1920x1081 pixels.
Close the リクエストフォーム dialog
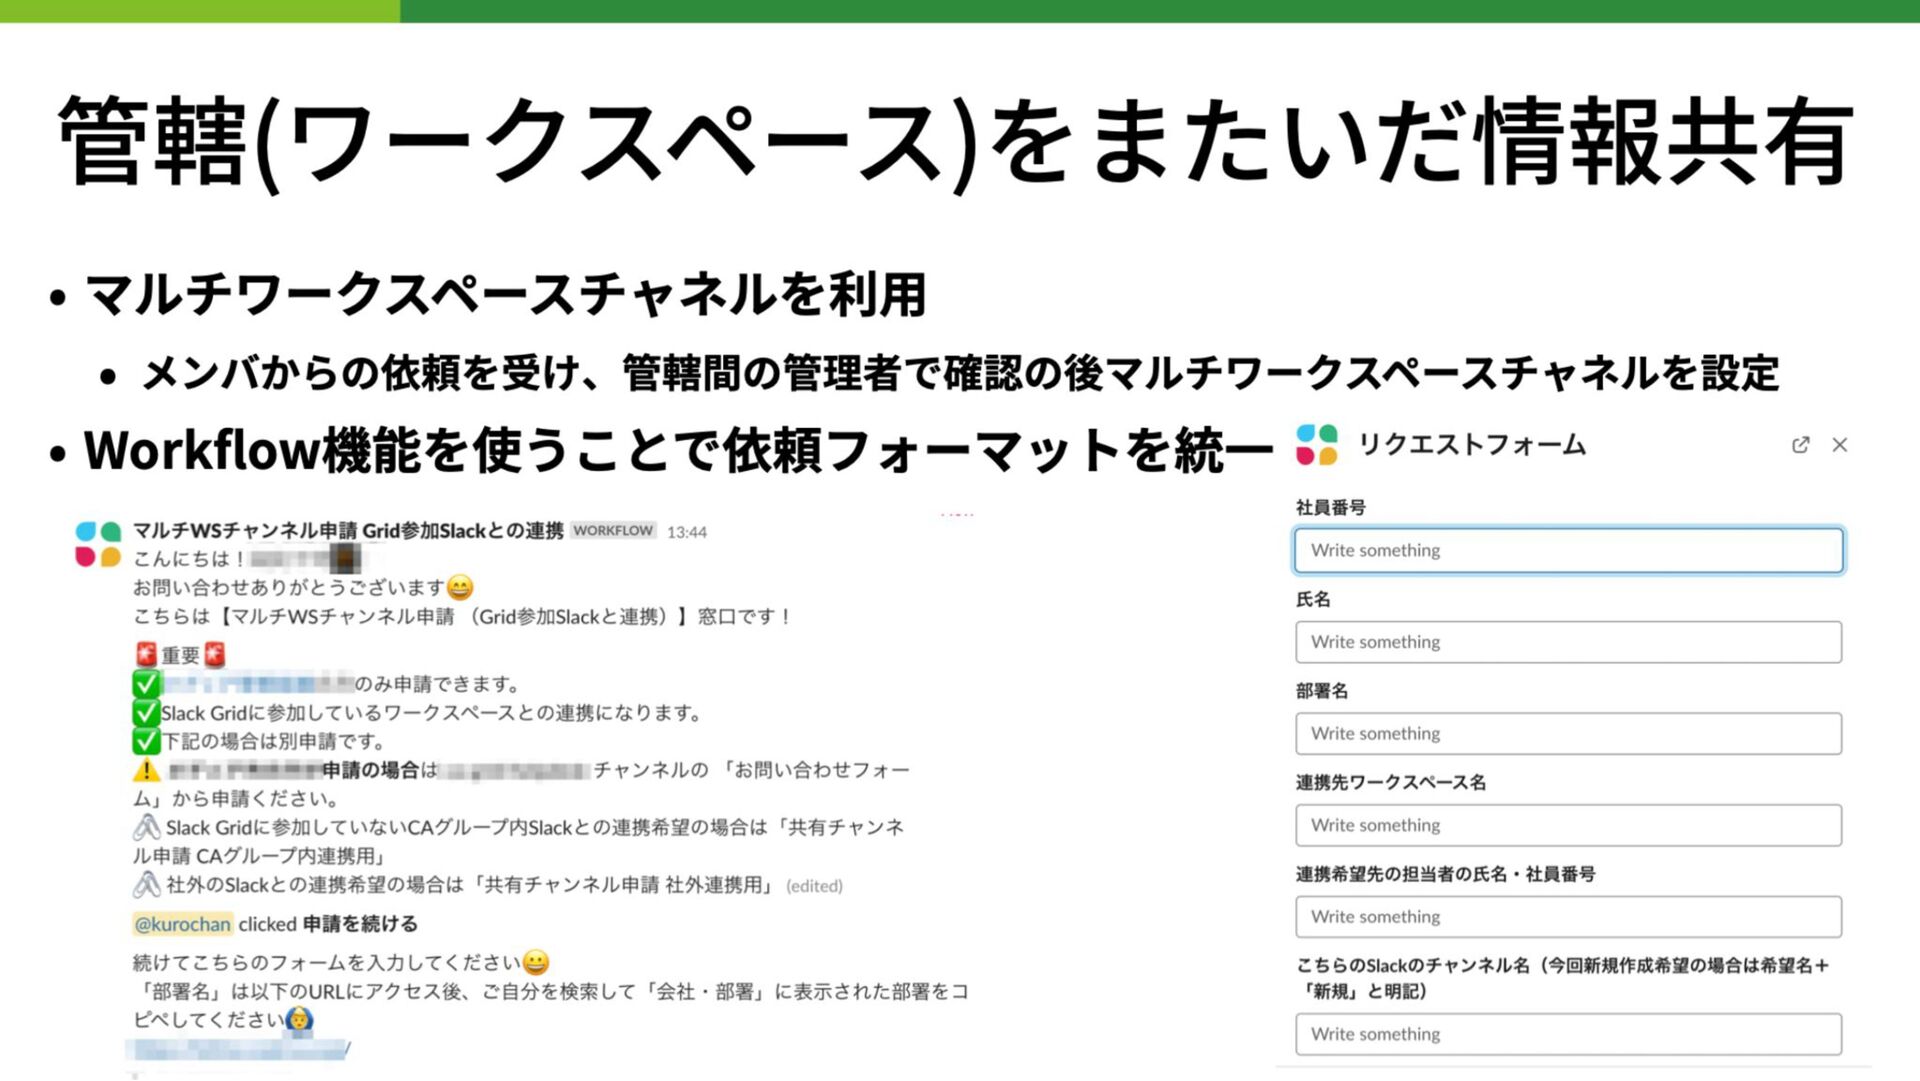pos(1840,445)
